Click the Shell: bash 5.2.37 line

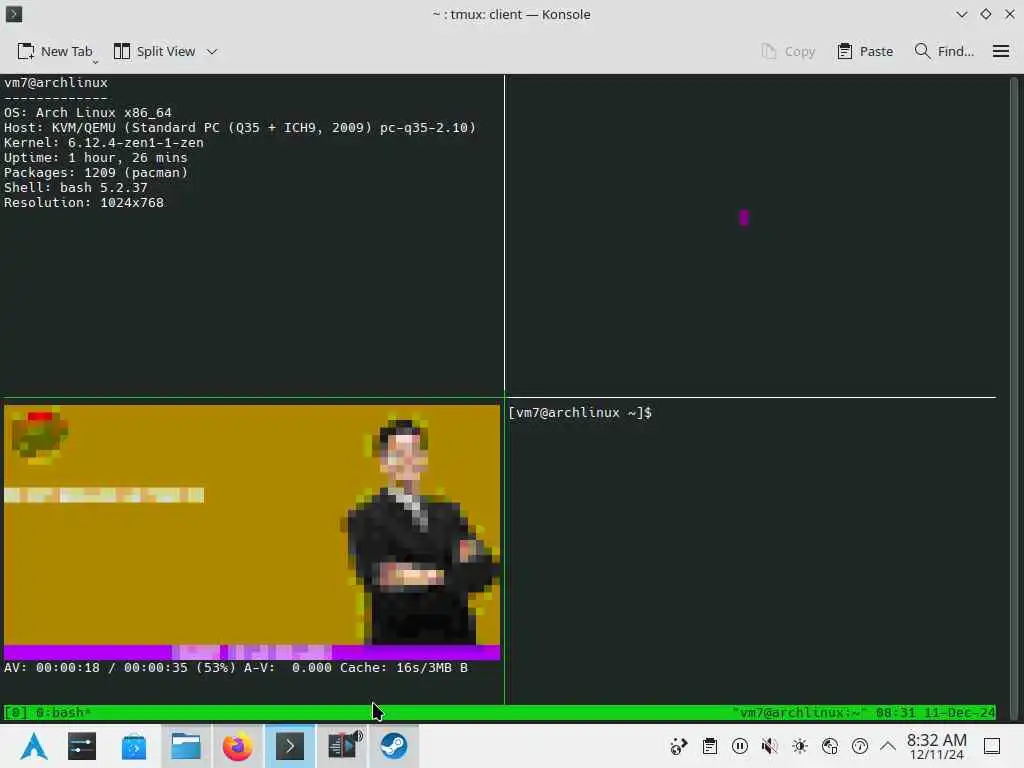tap(76, 187)
